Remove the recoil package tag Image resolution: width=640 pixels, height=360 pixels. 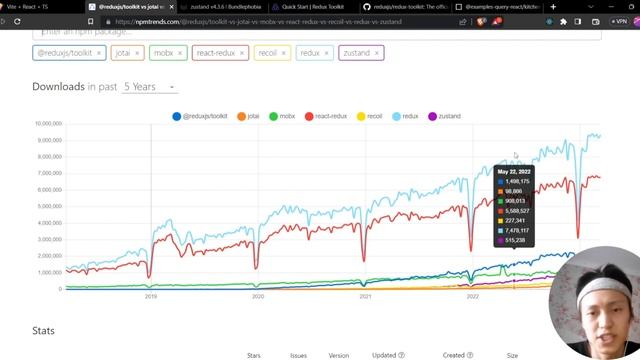tap(284, 53)
